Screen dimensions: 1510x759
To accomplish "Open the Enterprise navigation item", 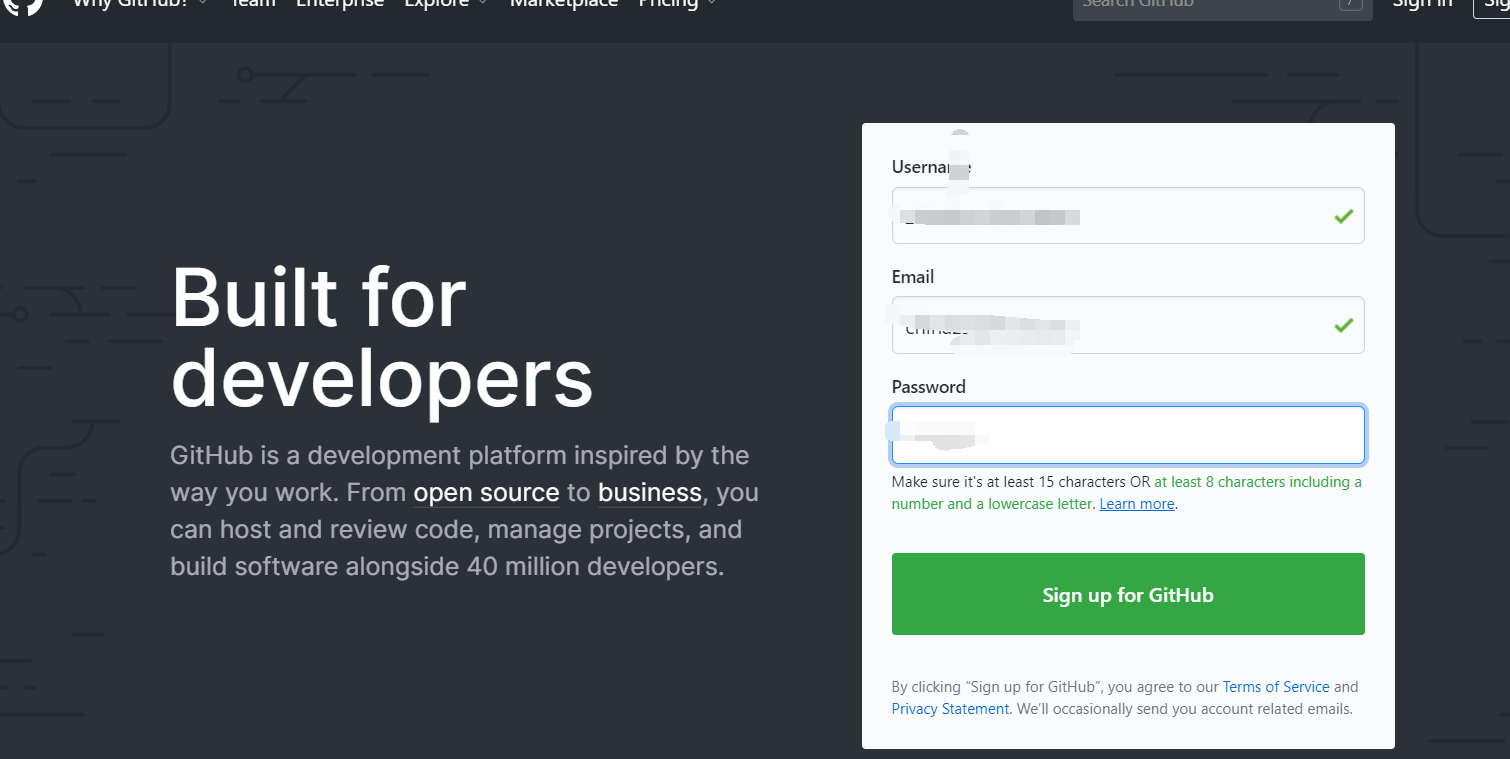I will (340, 3).
